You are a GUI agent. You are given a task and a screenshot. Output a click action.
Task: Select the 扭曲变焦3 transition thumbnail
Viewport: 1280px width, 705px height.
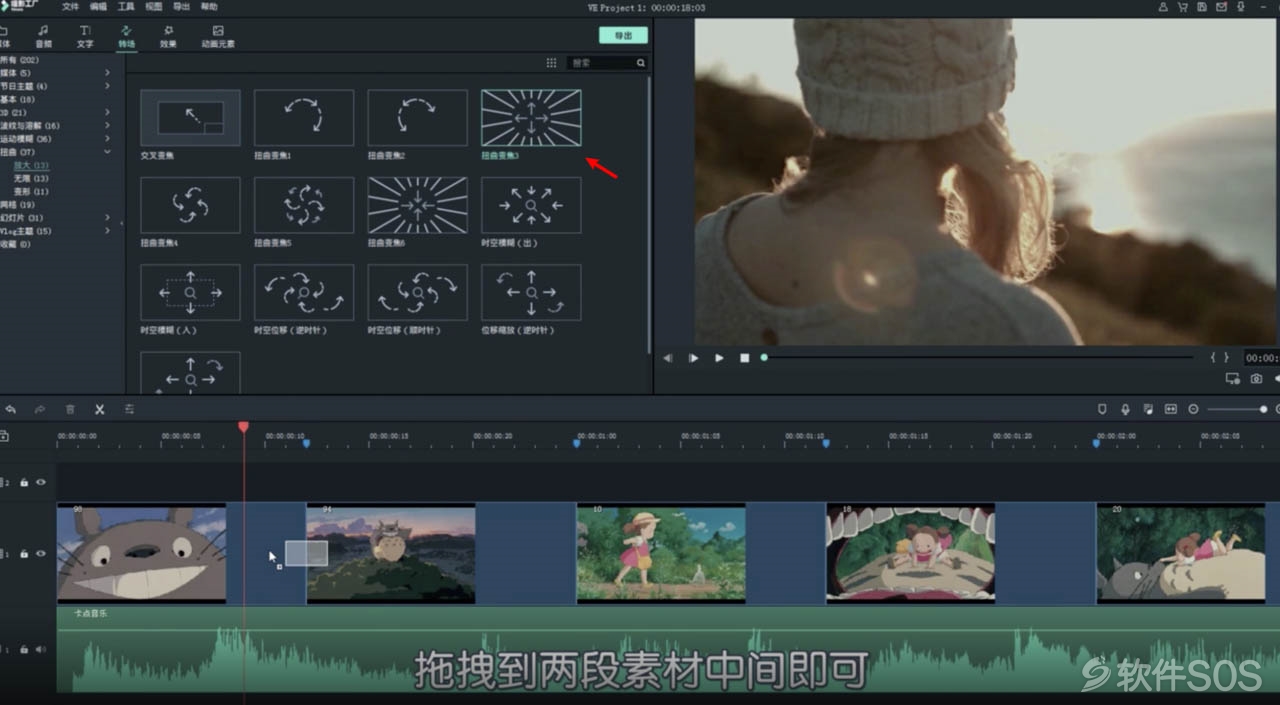531,118
